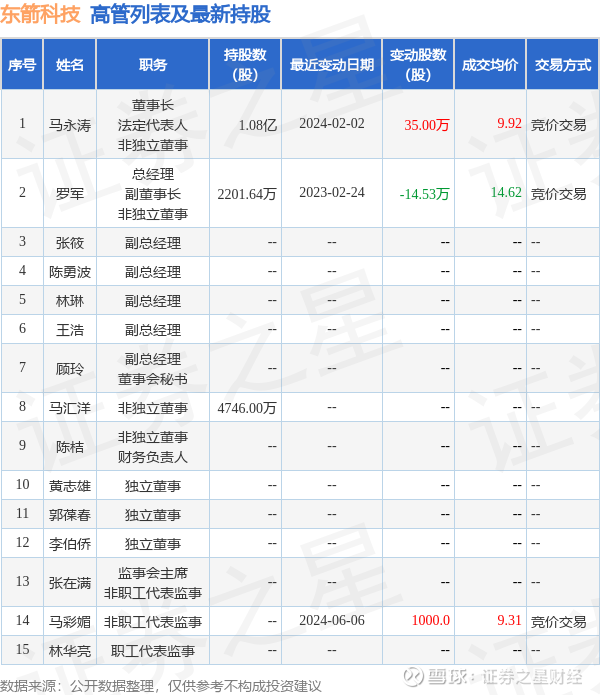600x695 pixels.
Task: Click 职工代表监事 in 林华亮's row
Action: [152, 651]
